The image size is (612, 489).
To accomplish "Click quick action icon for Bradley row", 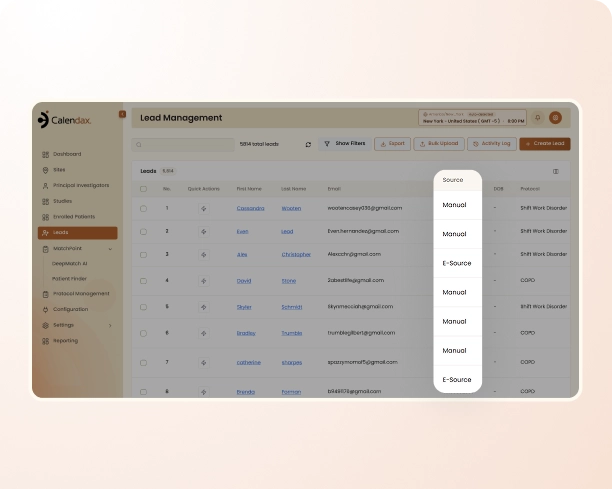I will click(204, 333).
